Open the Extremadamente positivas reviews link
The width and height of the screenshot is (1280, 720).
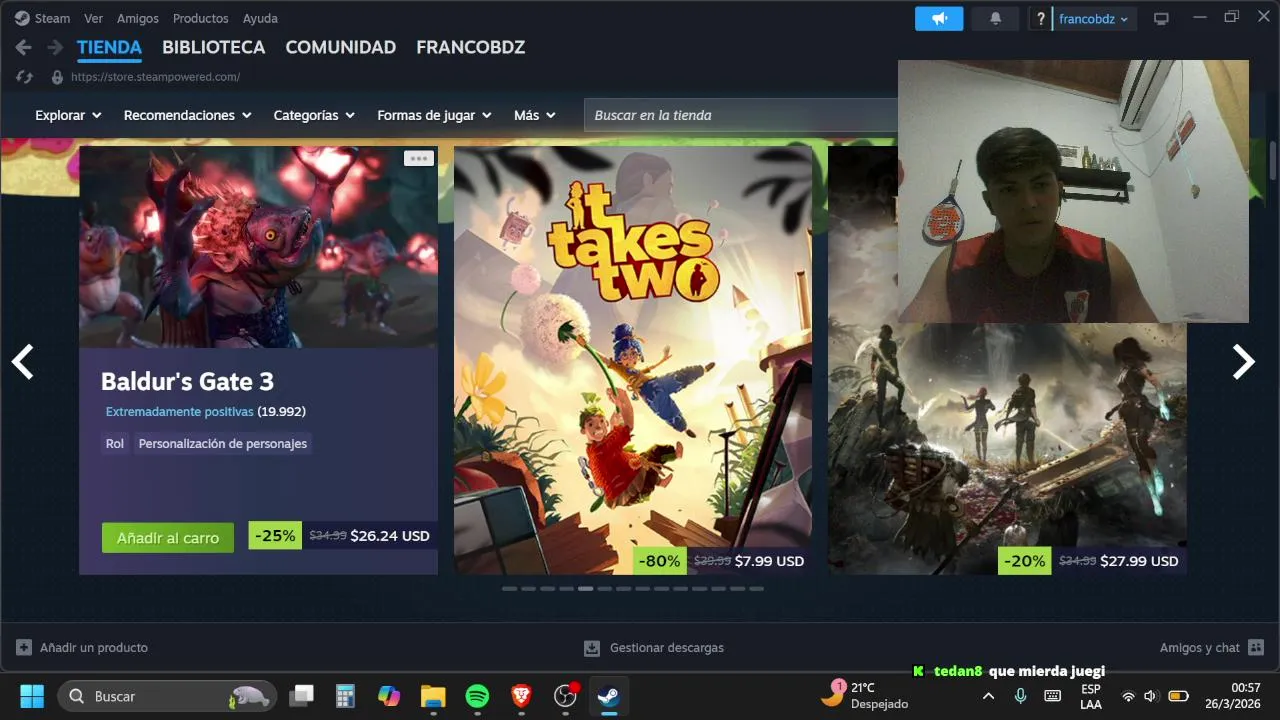[x=180, y=411]
